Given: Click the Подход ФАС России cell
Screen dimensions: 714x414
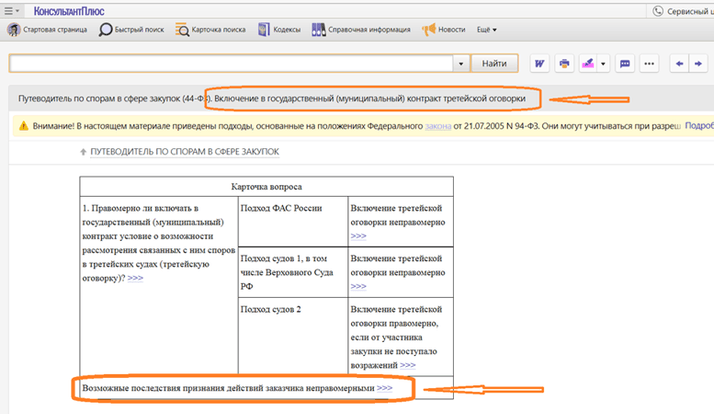Looking at the screenshot, I should click(x=293, y=222).
